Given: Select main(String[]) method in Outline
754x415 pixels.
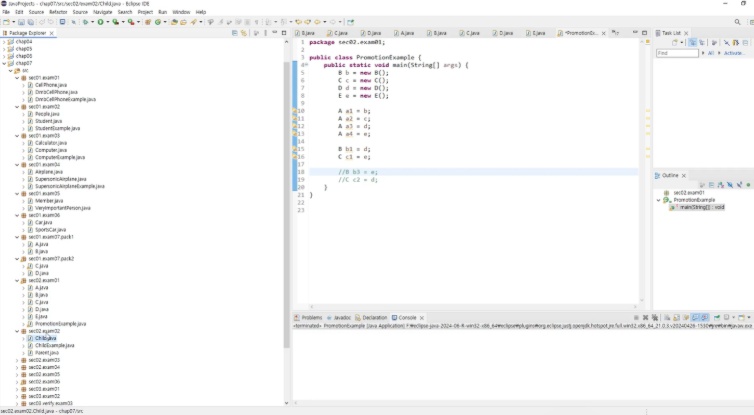Looking at the screenshot, I should coord(698,207).
